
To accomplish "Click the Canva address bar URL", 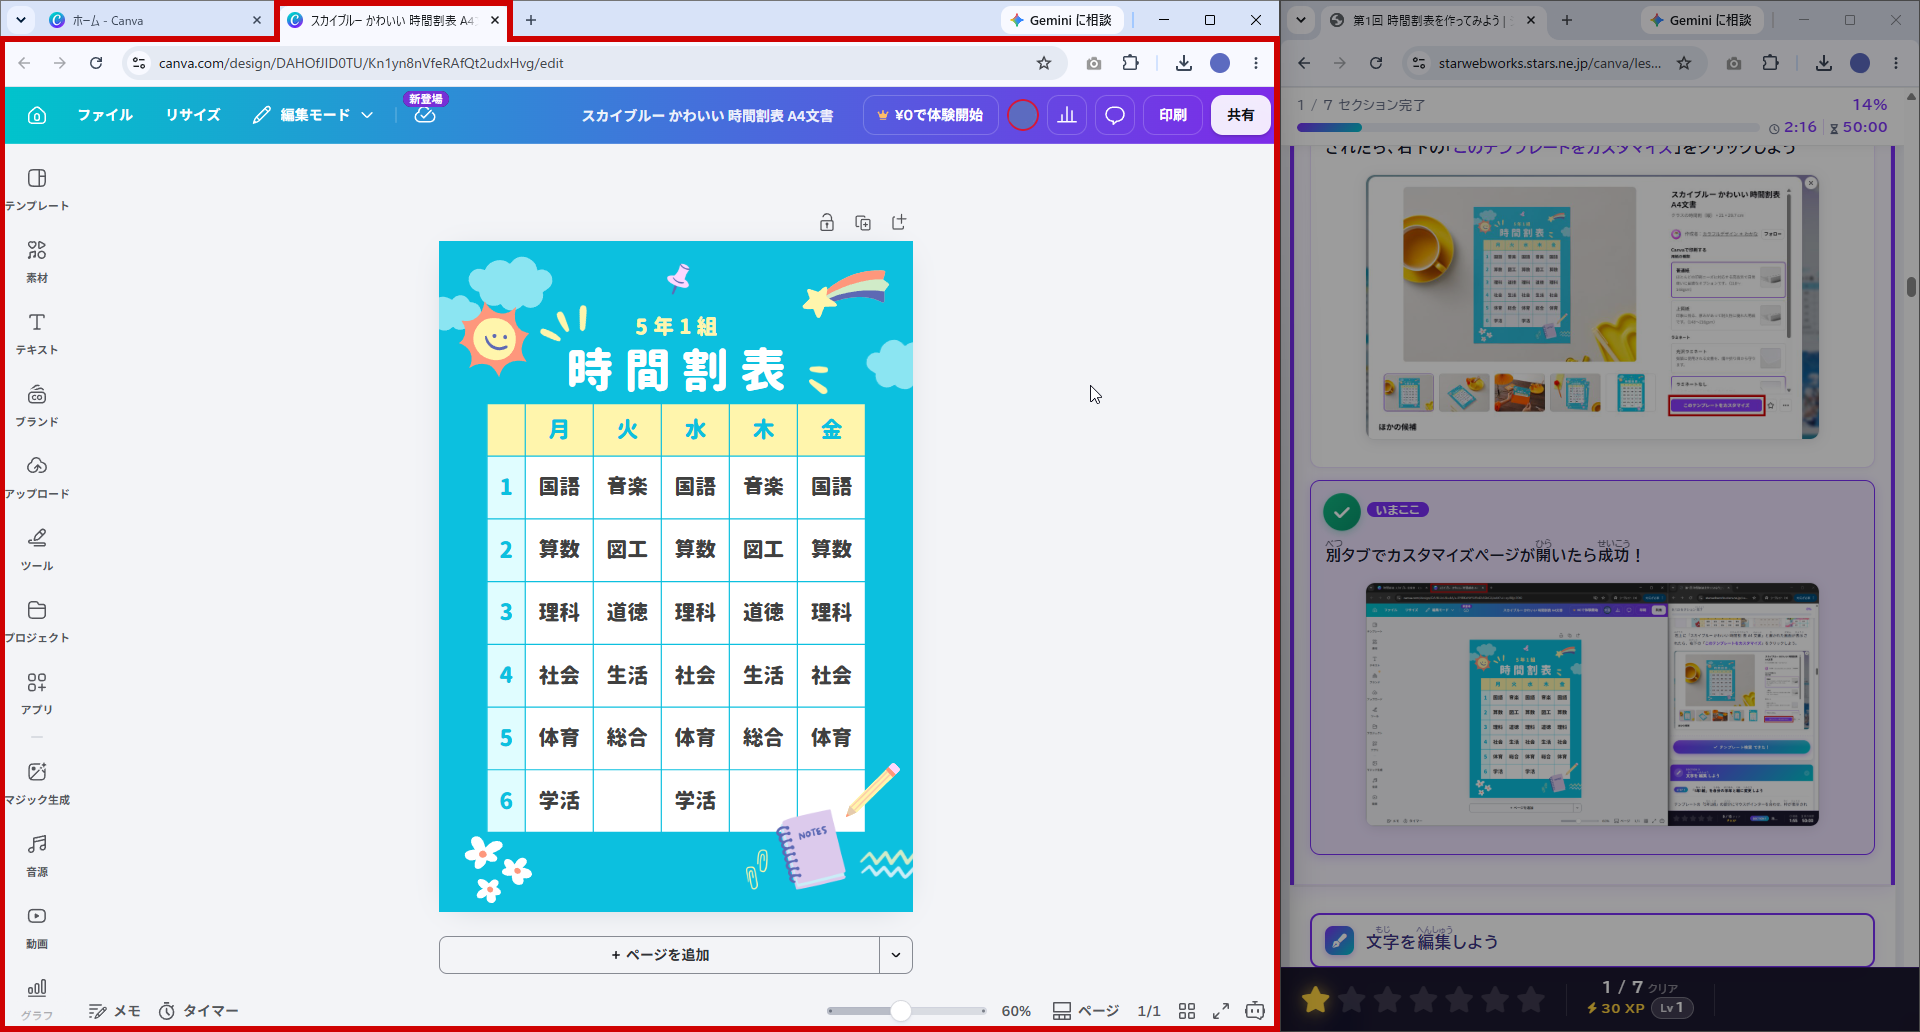I will click(x=361, y=63).
